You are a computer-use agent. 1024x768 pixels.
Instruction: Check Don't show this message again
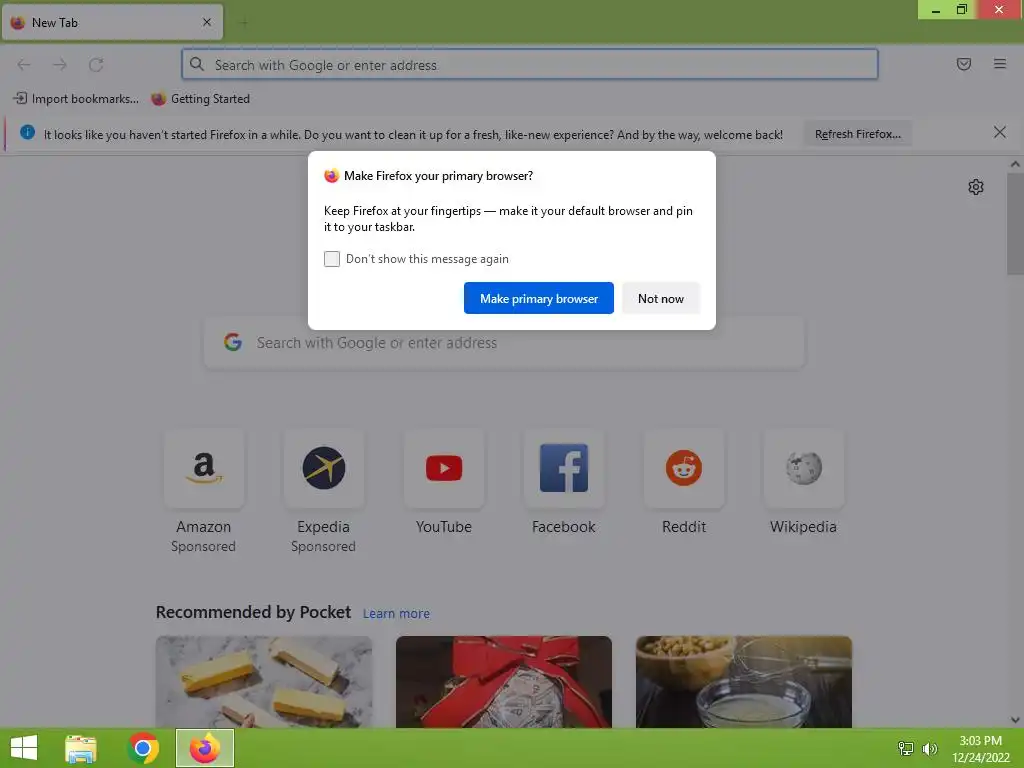pos(332,259)
